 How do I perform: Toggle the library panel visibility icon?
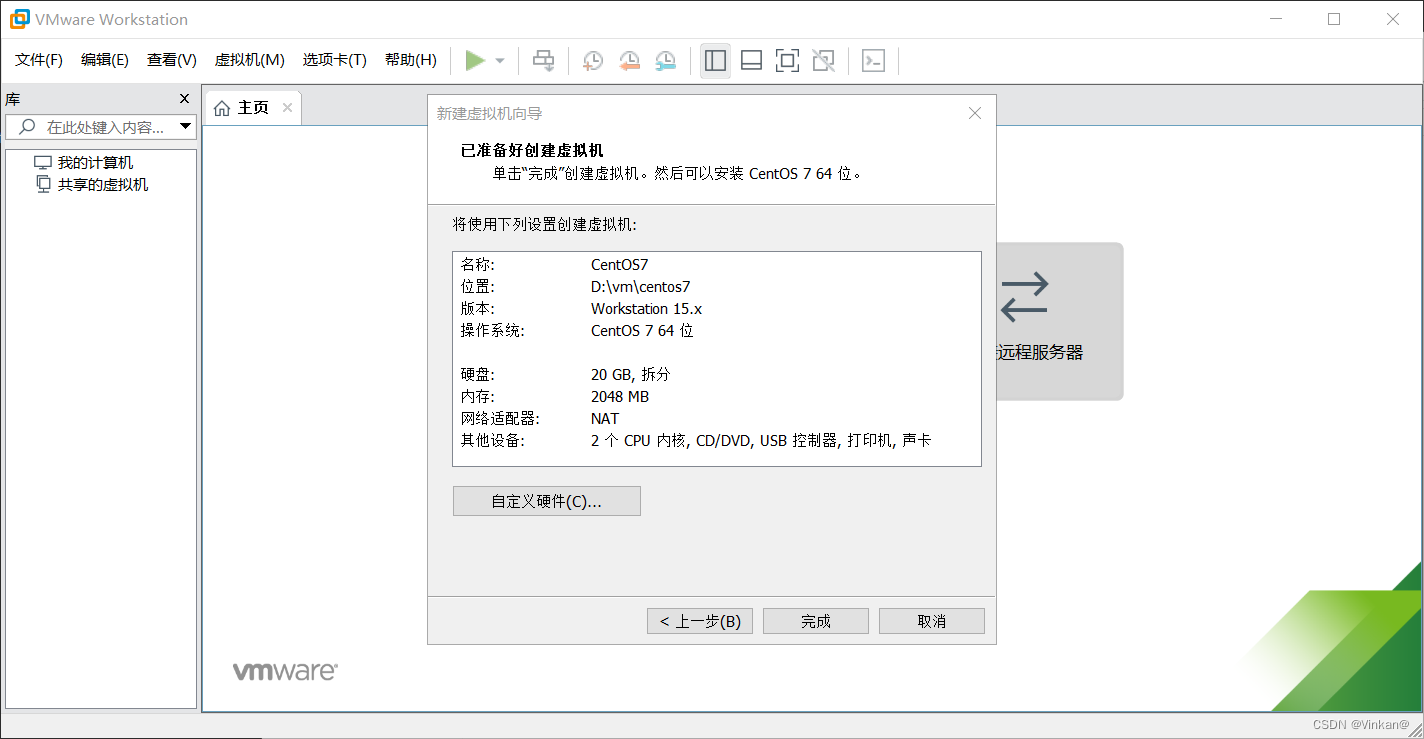click(715, 60)
